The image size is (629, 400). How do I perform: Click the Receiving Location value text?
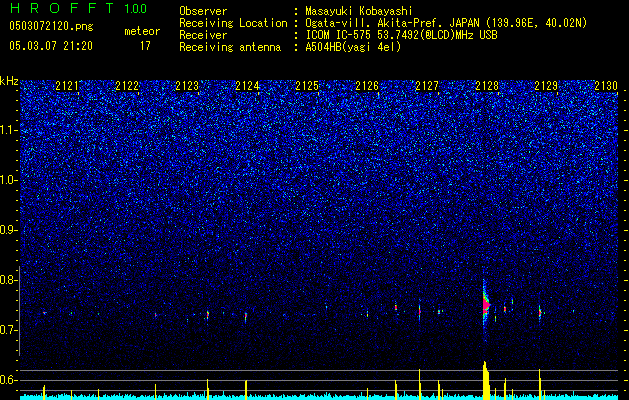click(446, 23)
